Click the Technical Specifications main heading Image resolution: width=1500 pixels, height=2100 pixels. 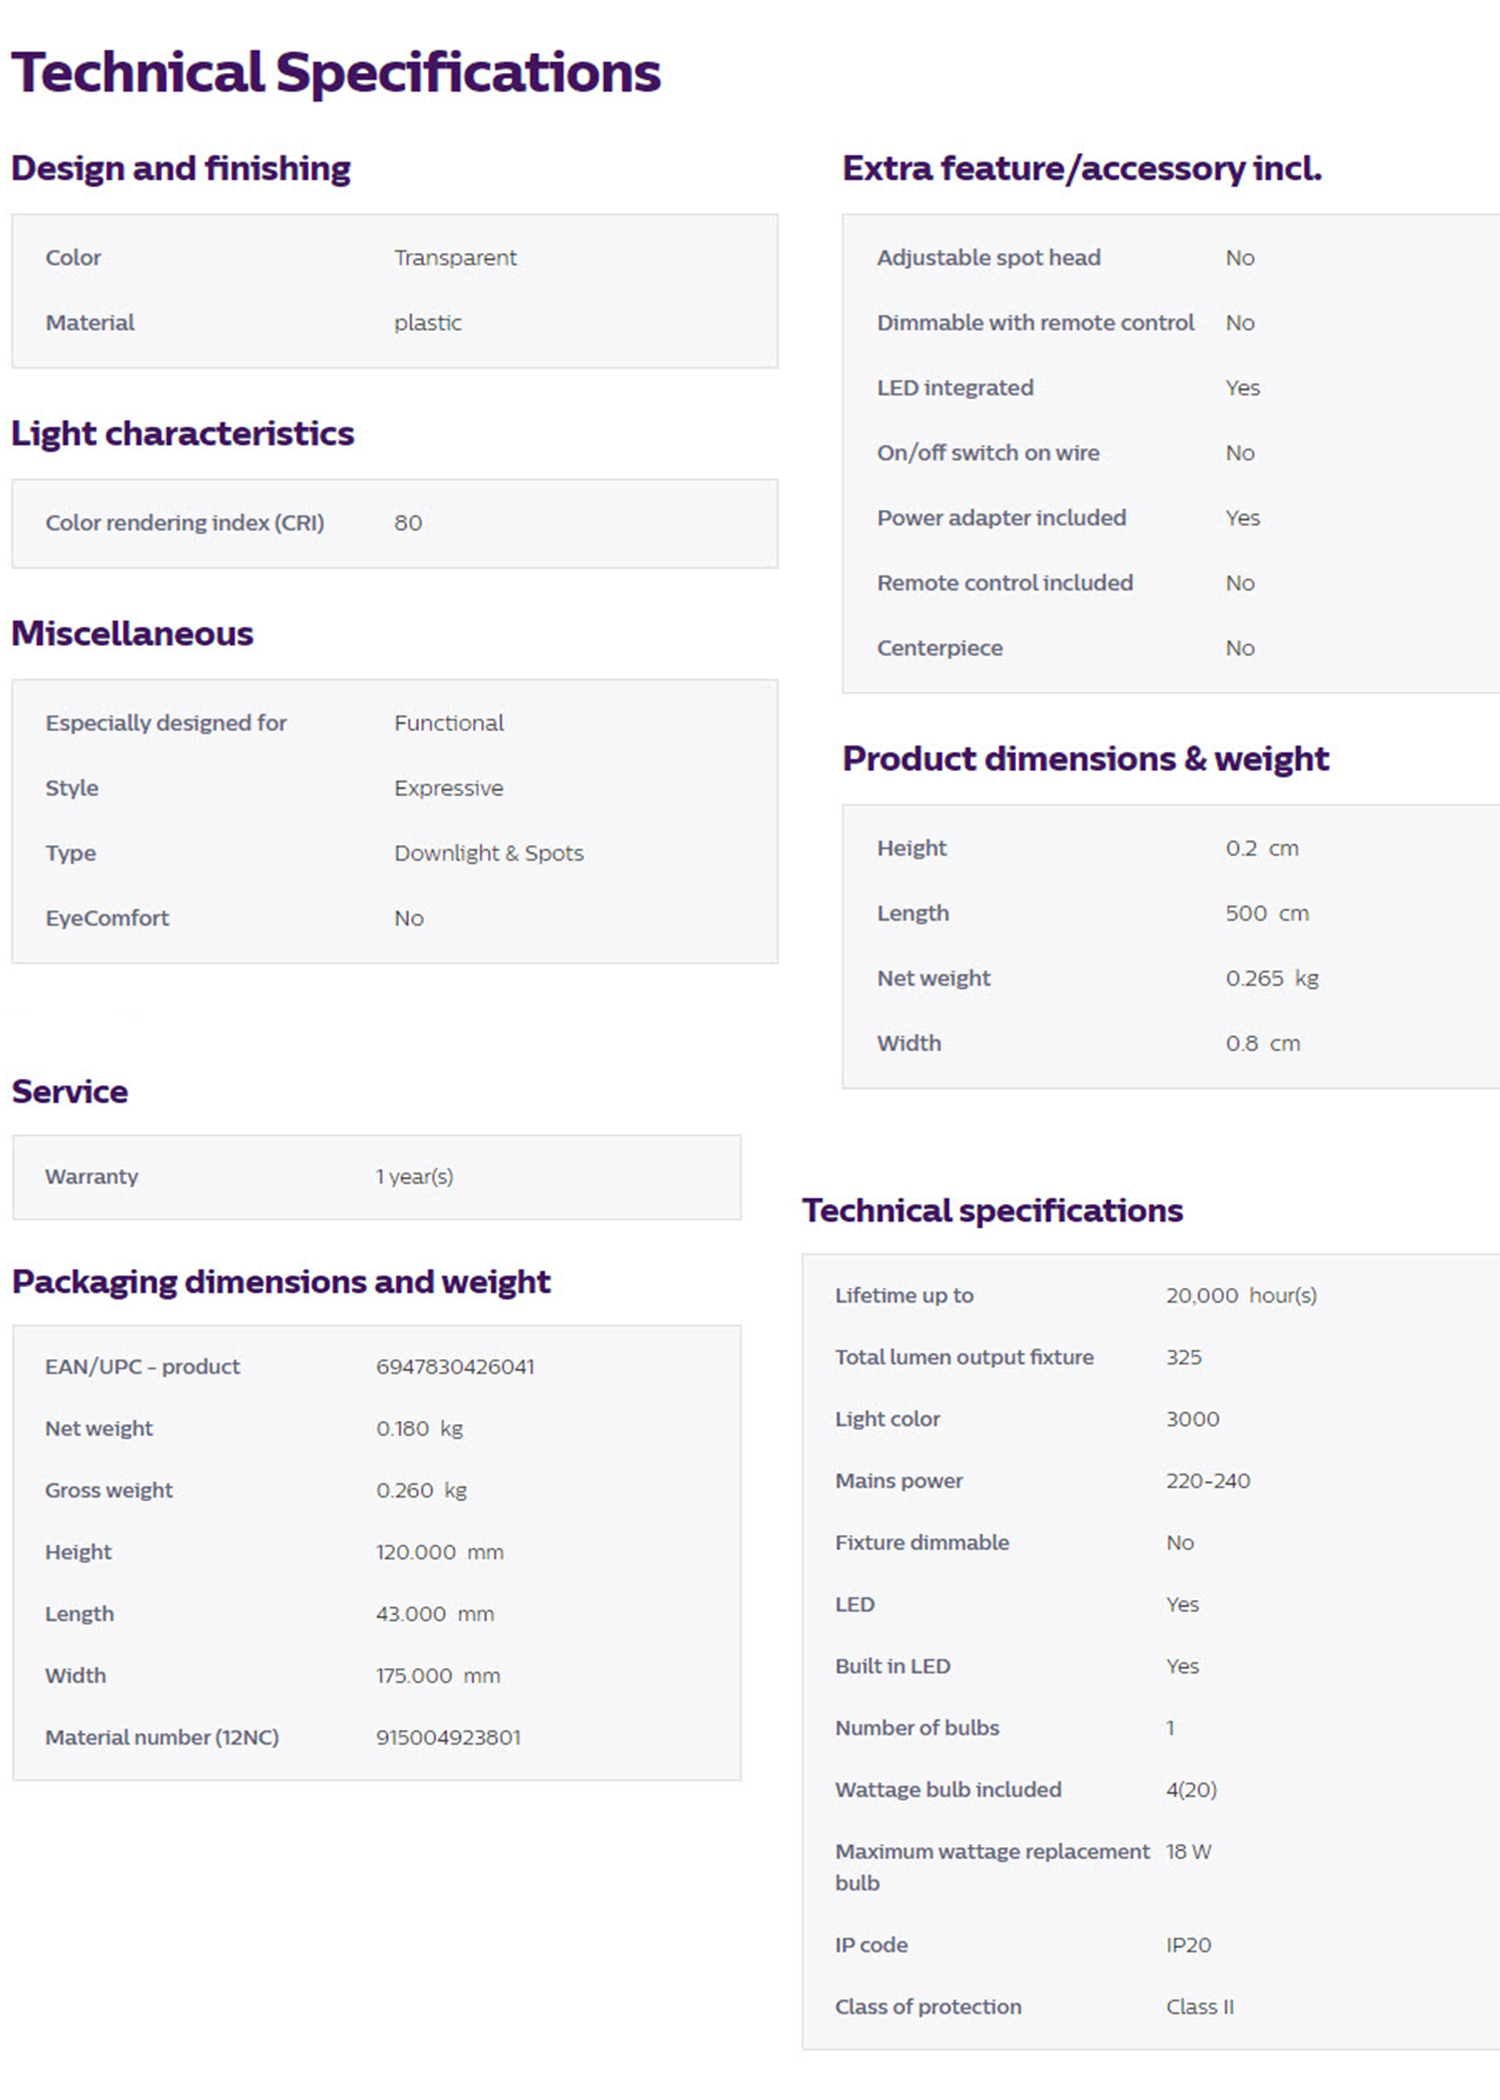point(336,73)
